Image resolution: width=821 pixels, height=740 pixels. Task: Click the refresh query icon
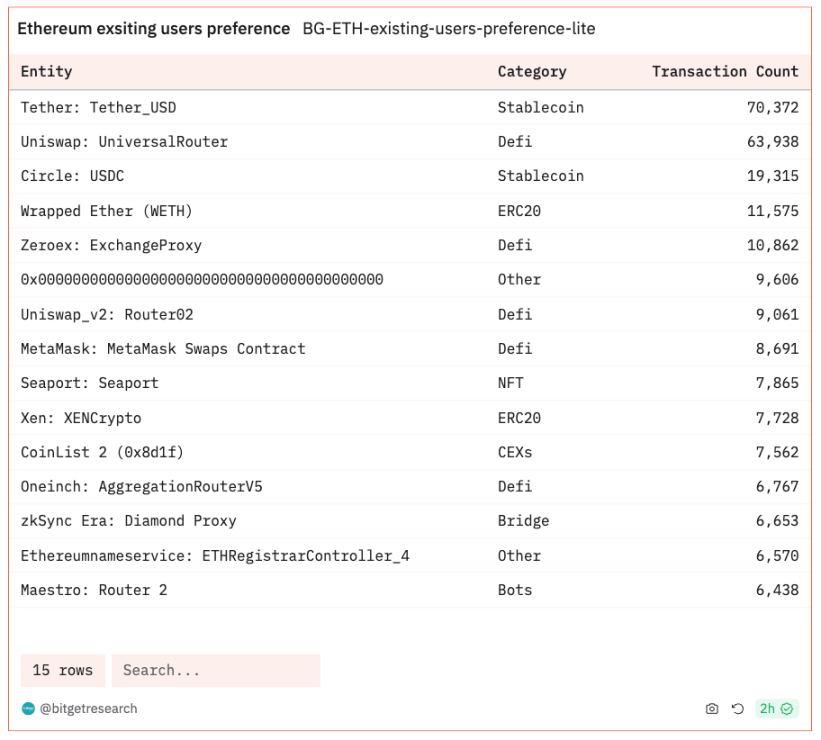[x=738, y=709]
